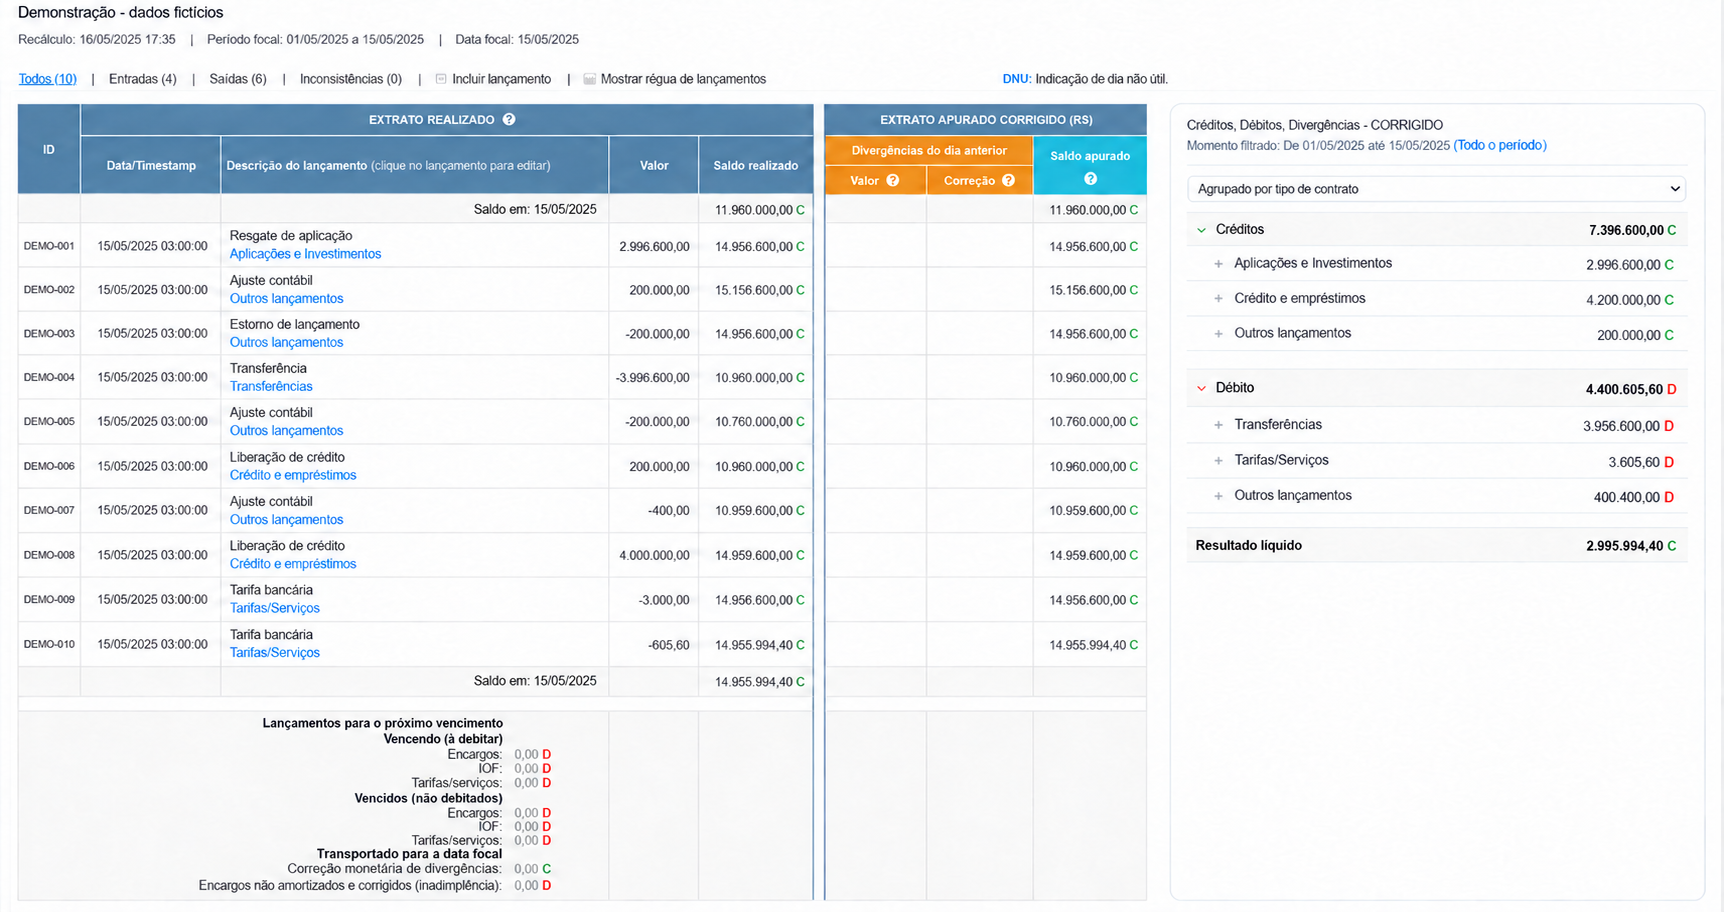Viewport: 1724px width, 912px height.
Task: Collapse the Créditos group chevron
Action: pyautogui.click(x=1201, y=230)
